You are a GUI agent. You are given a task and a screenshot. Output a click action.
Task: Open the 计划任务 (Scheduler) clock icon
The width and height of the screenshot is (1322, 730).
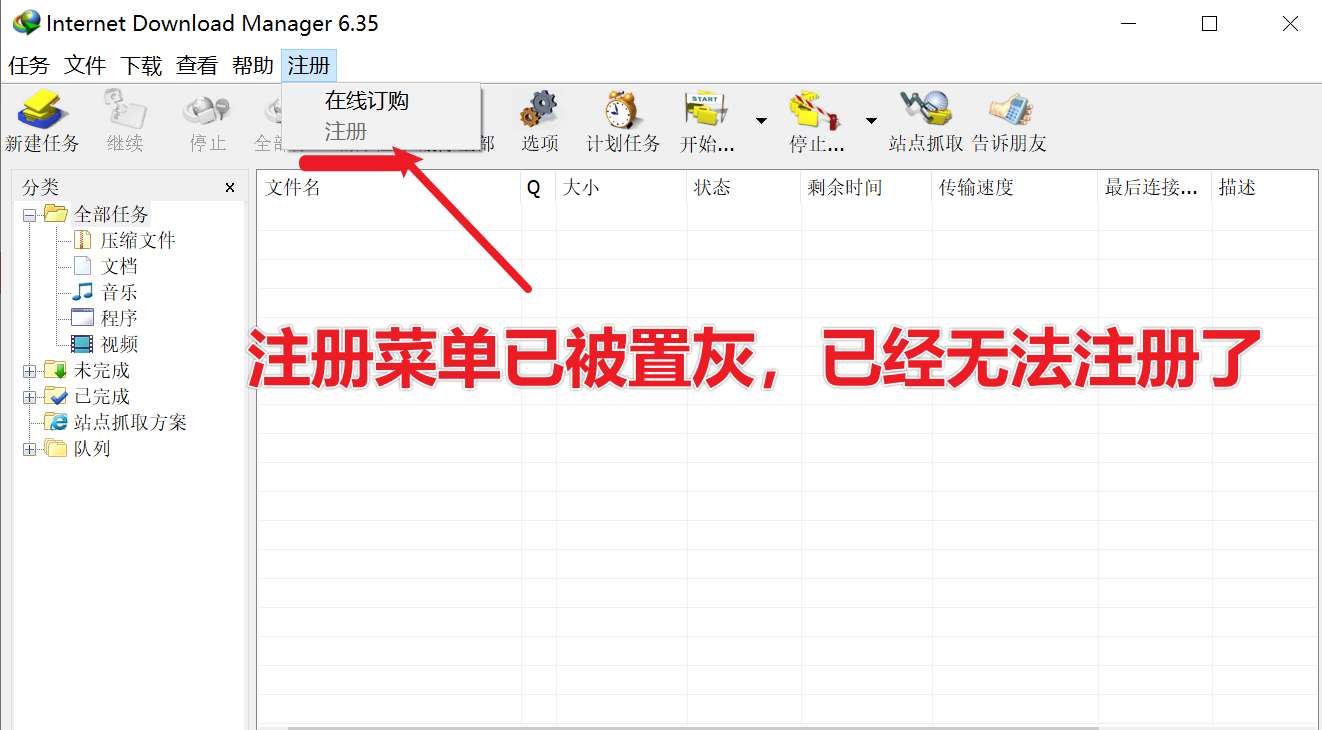[620, 113]
